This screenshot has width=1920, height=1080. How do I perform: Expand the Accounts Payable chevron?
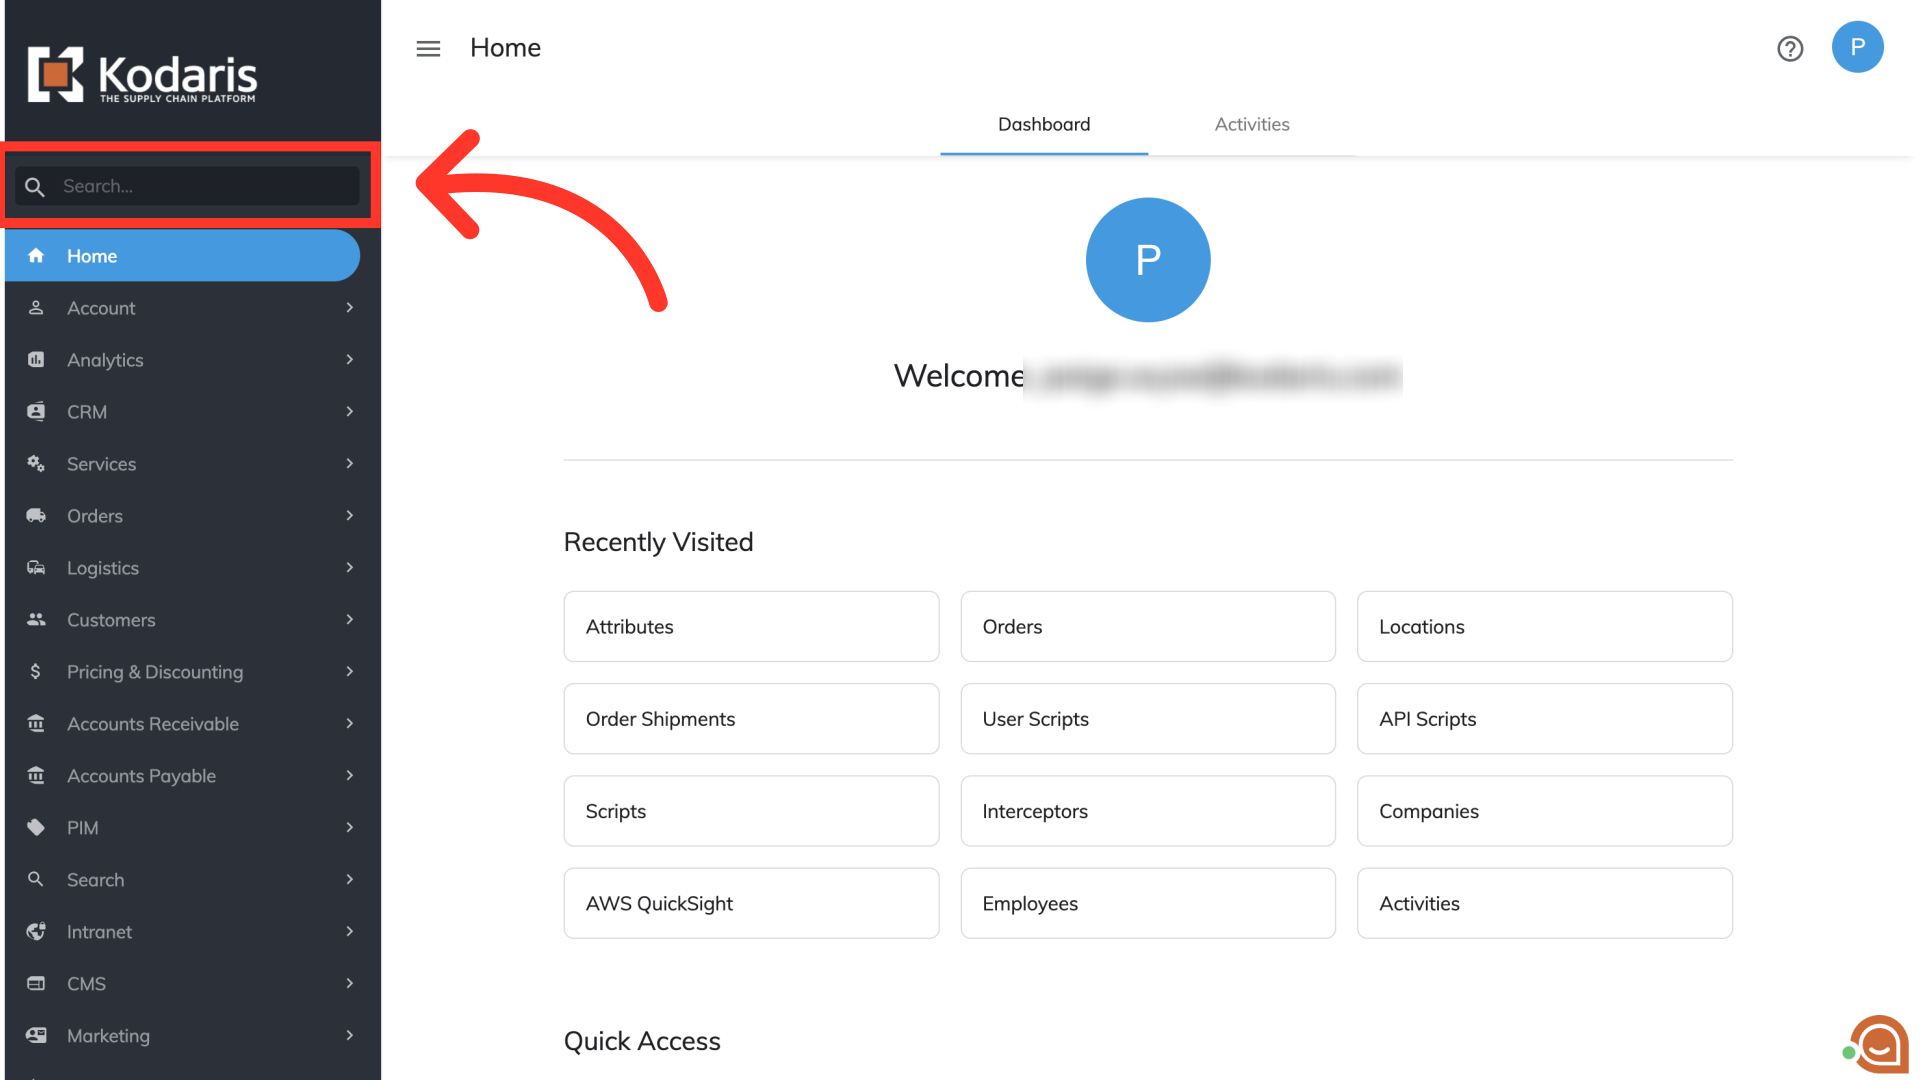click(x=349, y=776)
